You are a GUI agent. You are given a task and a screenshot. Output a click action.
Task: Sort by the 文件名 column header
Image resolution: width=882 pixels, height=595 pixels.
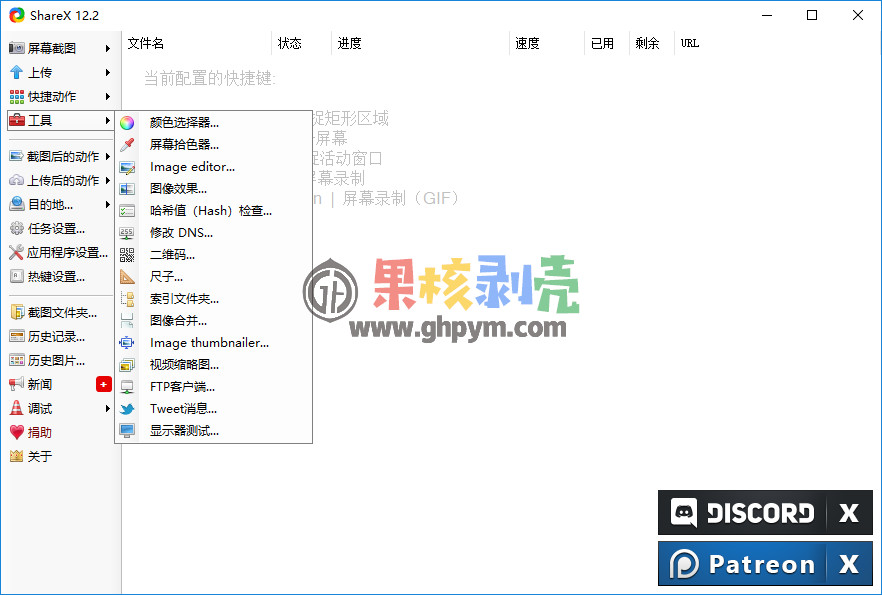tap(197, 43)
